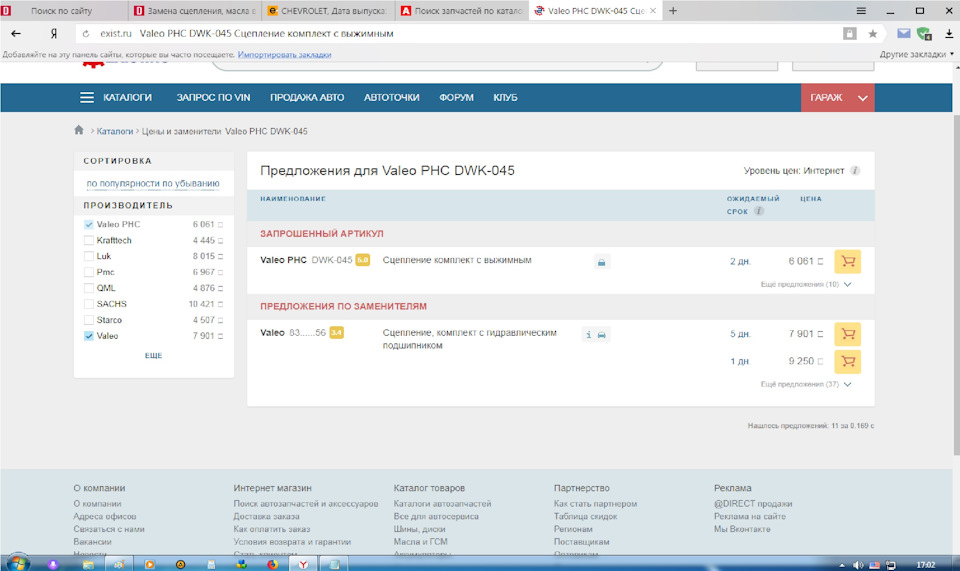Add Valeo PHC DWK-045 to cart

click(x=847, y=261)
